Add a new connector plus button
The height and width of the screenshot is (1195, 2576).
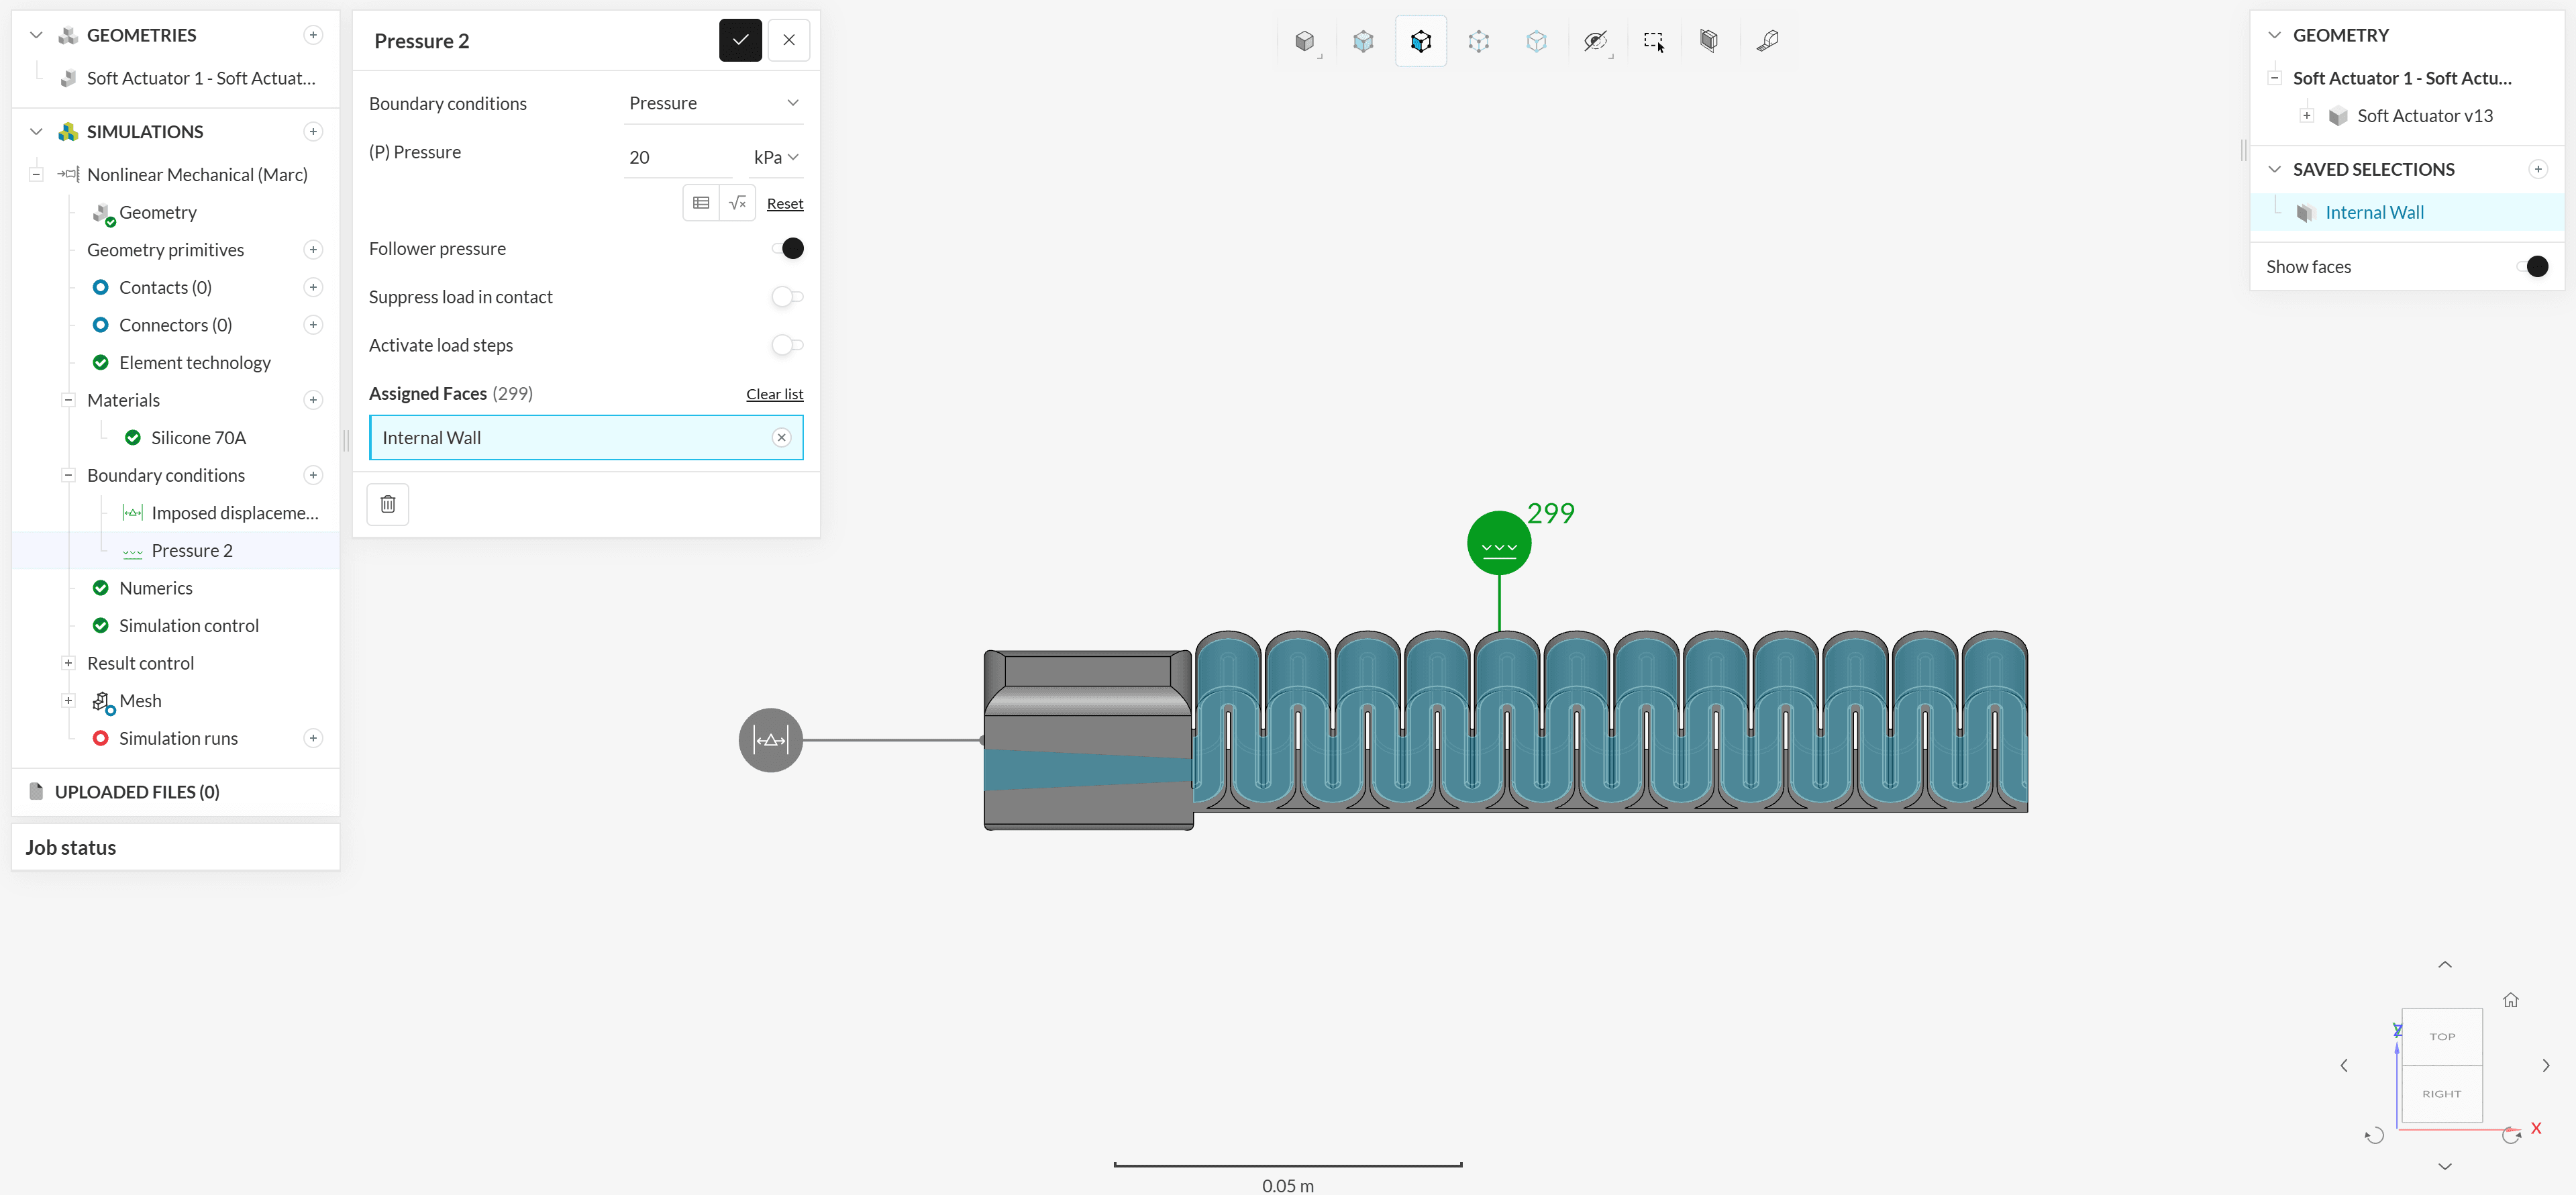click(x=313, y=325)
